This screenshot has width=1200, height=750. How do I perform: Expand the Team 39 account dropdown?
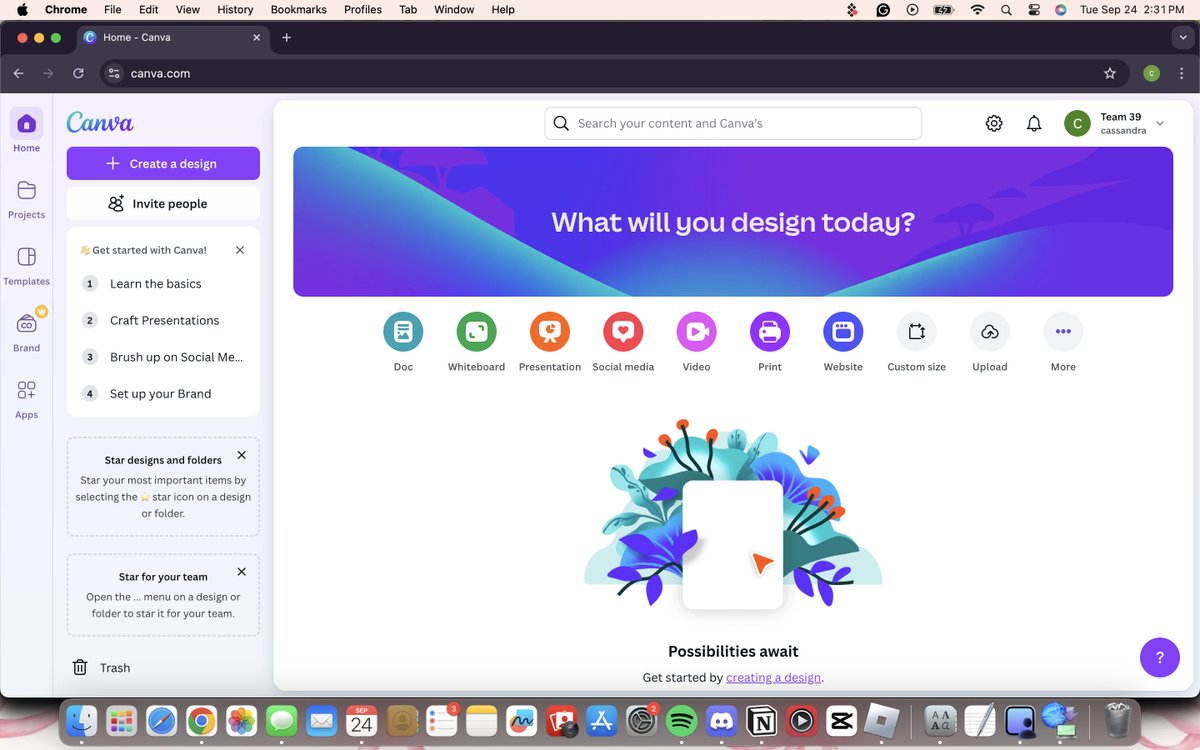pyautogui.click(x=1160, y=123)
